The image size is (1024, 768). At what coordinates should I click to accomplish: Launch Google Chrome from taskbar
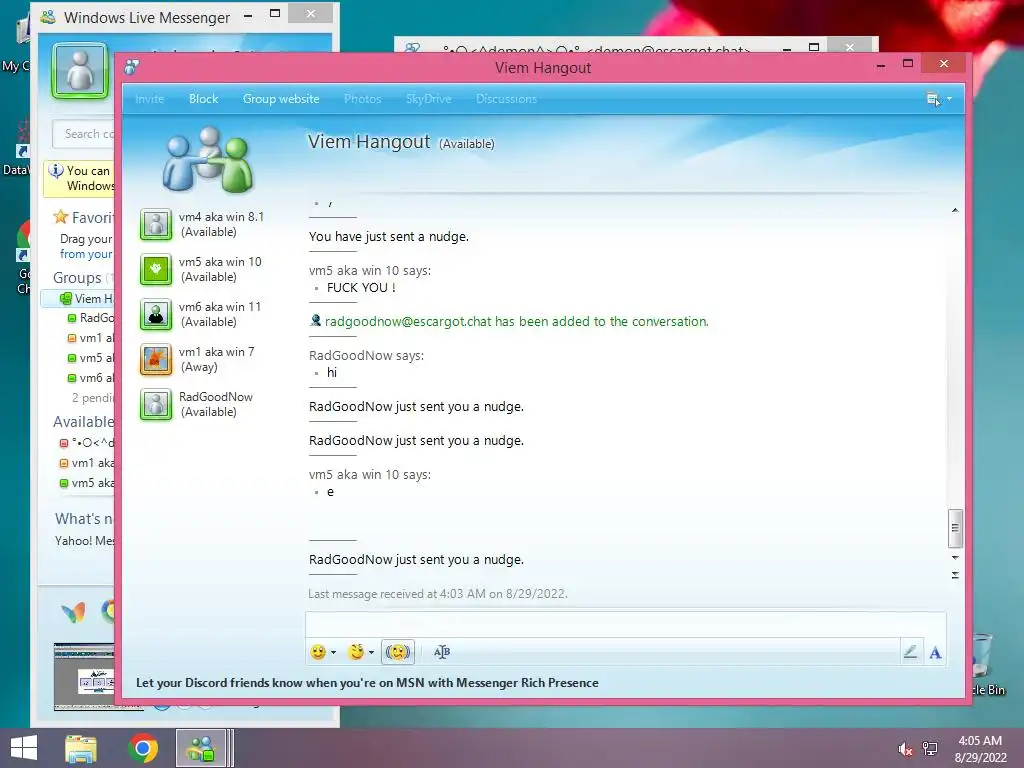click(x=143, y=748)
